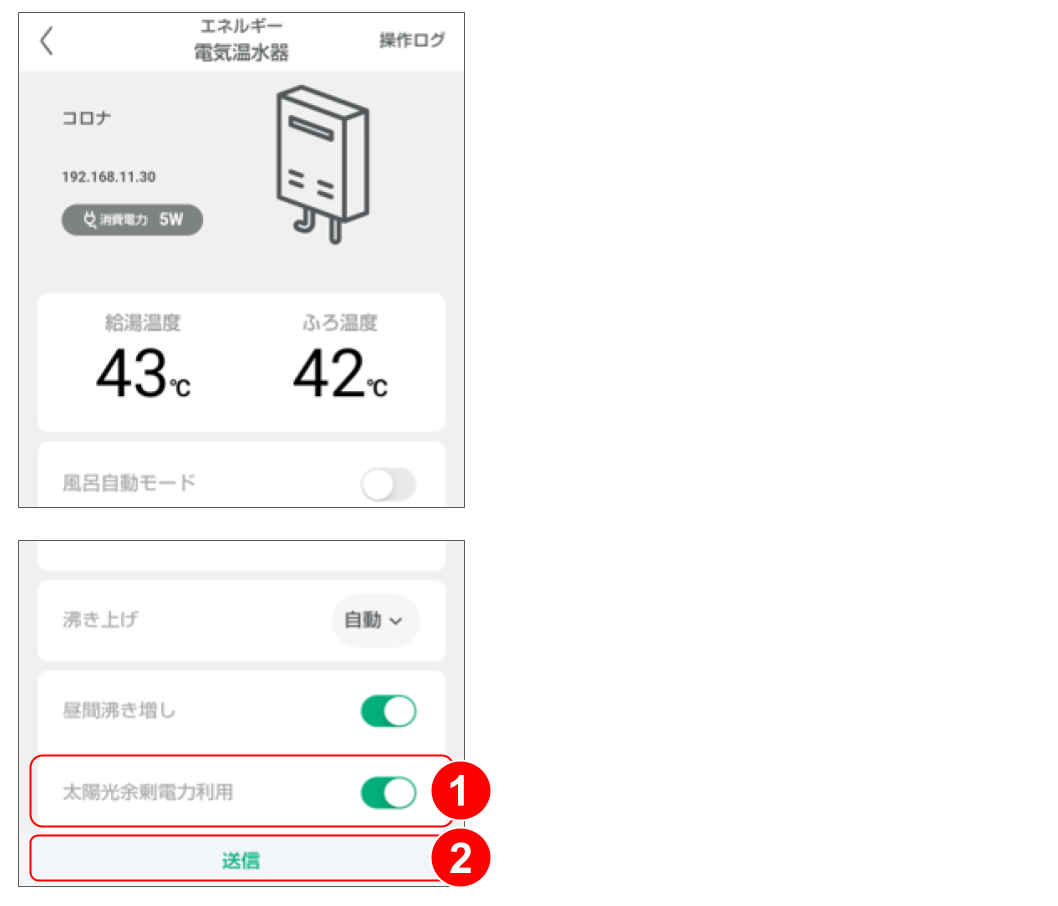Click the plug icon in the power badge
This screenshot has width=1058, height=906.
pyautogui.click(x=89, y=220)
